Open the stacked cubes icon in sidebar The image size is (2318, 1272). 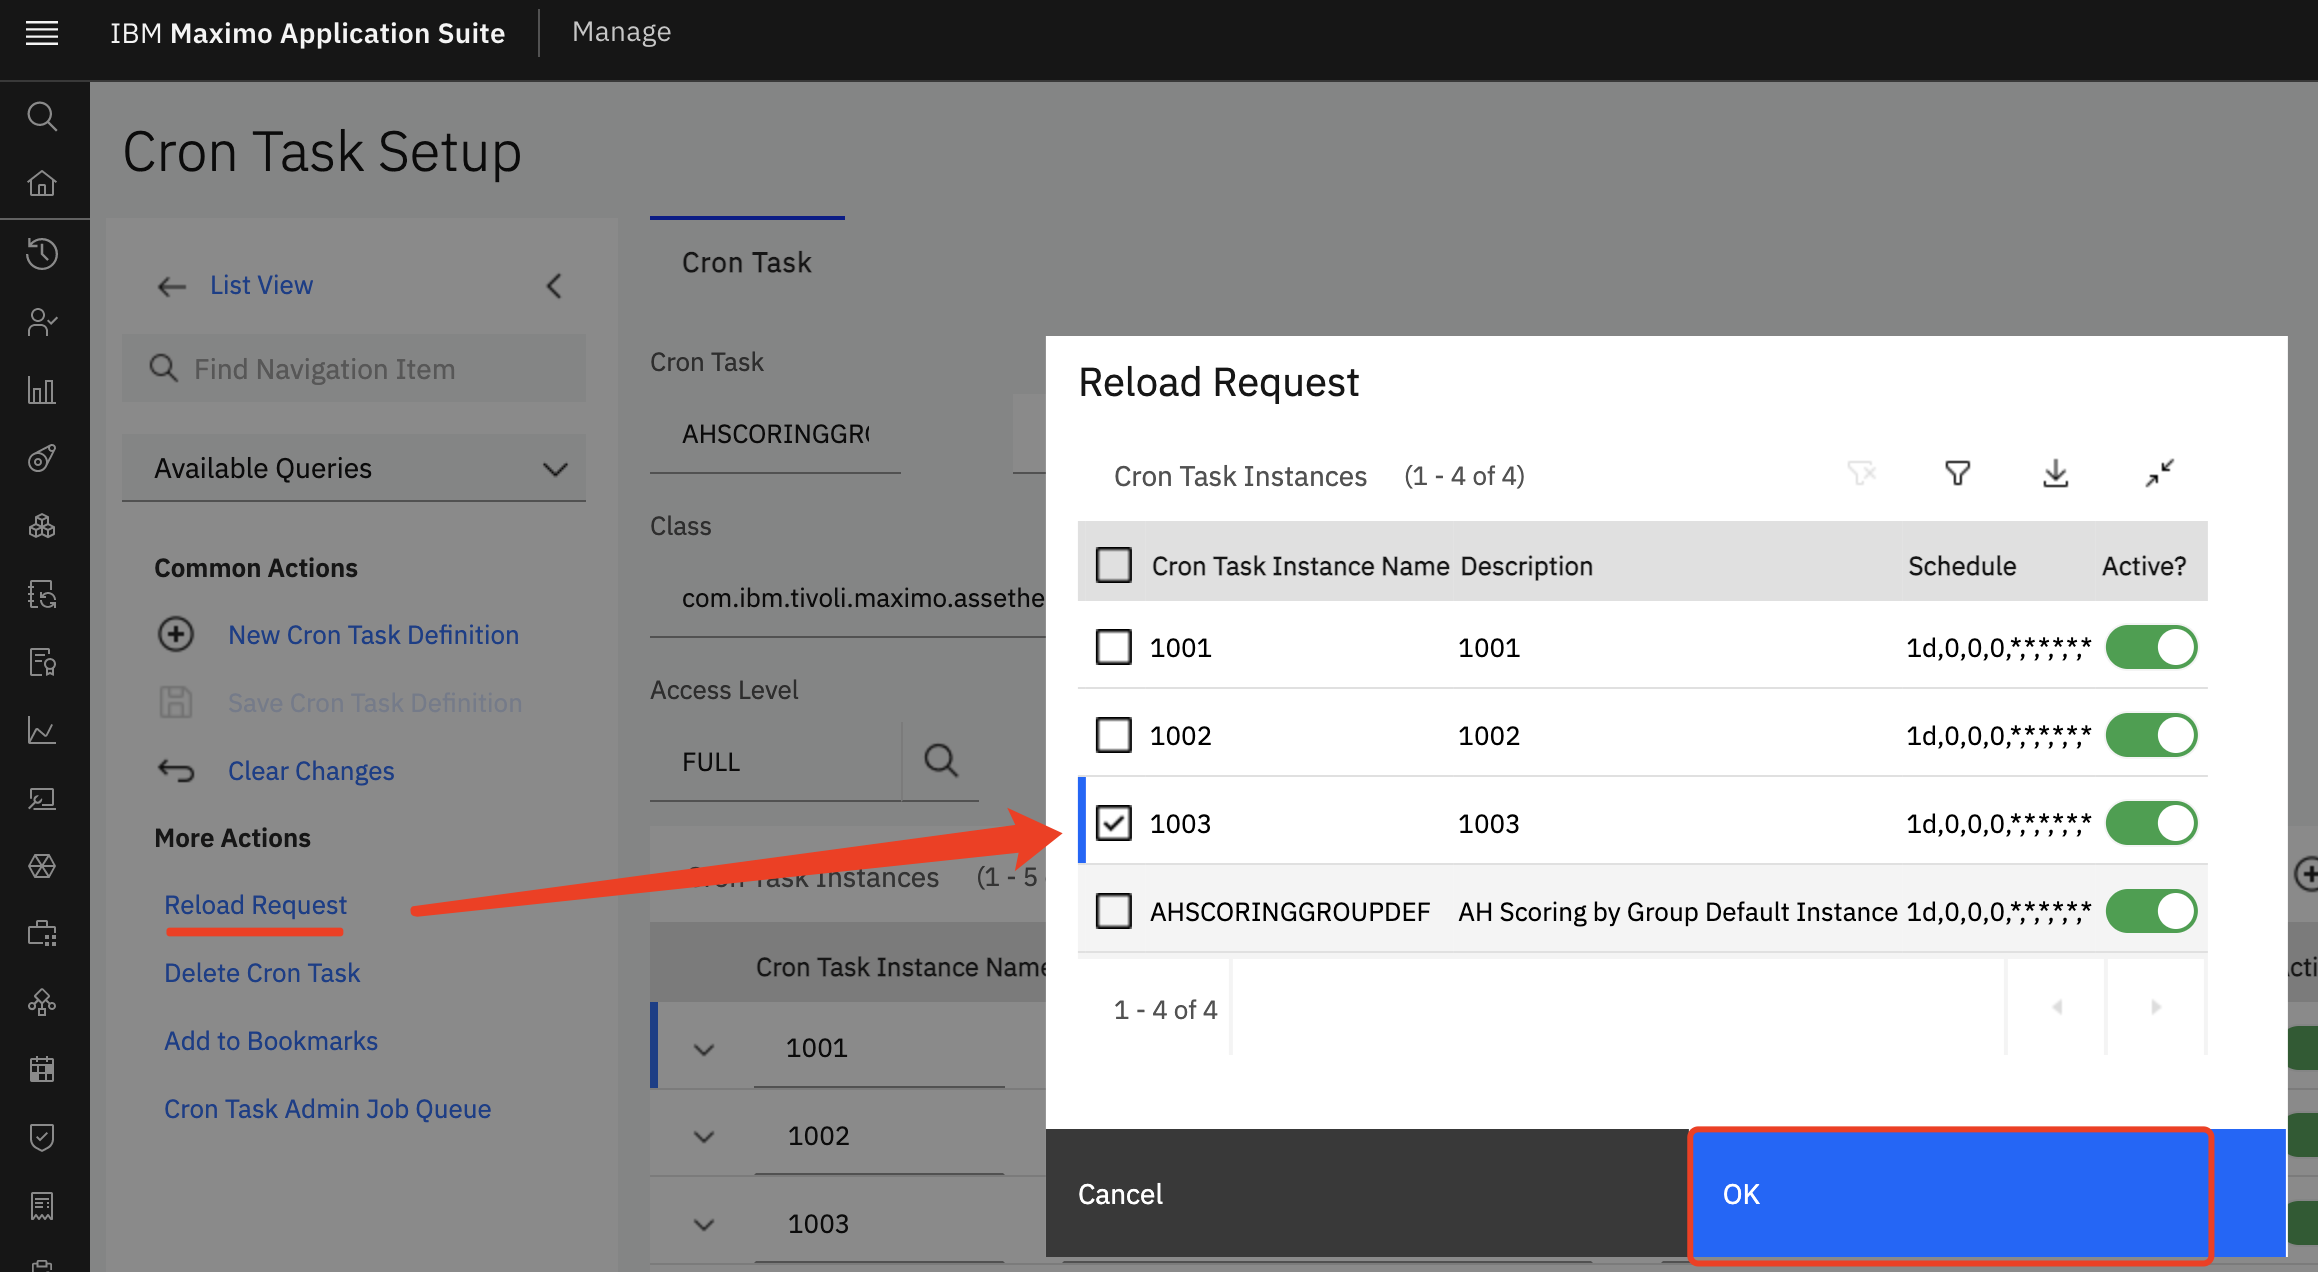point(42,526)
